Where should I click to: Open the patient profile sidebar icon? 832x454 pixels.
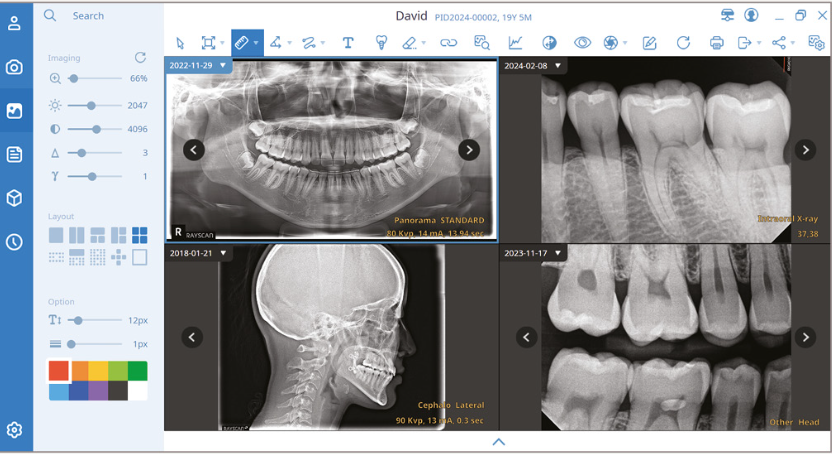pyautogui.click(x=14, y=23)
